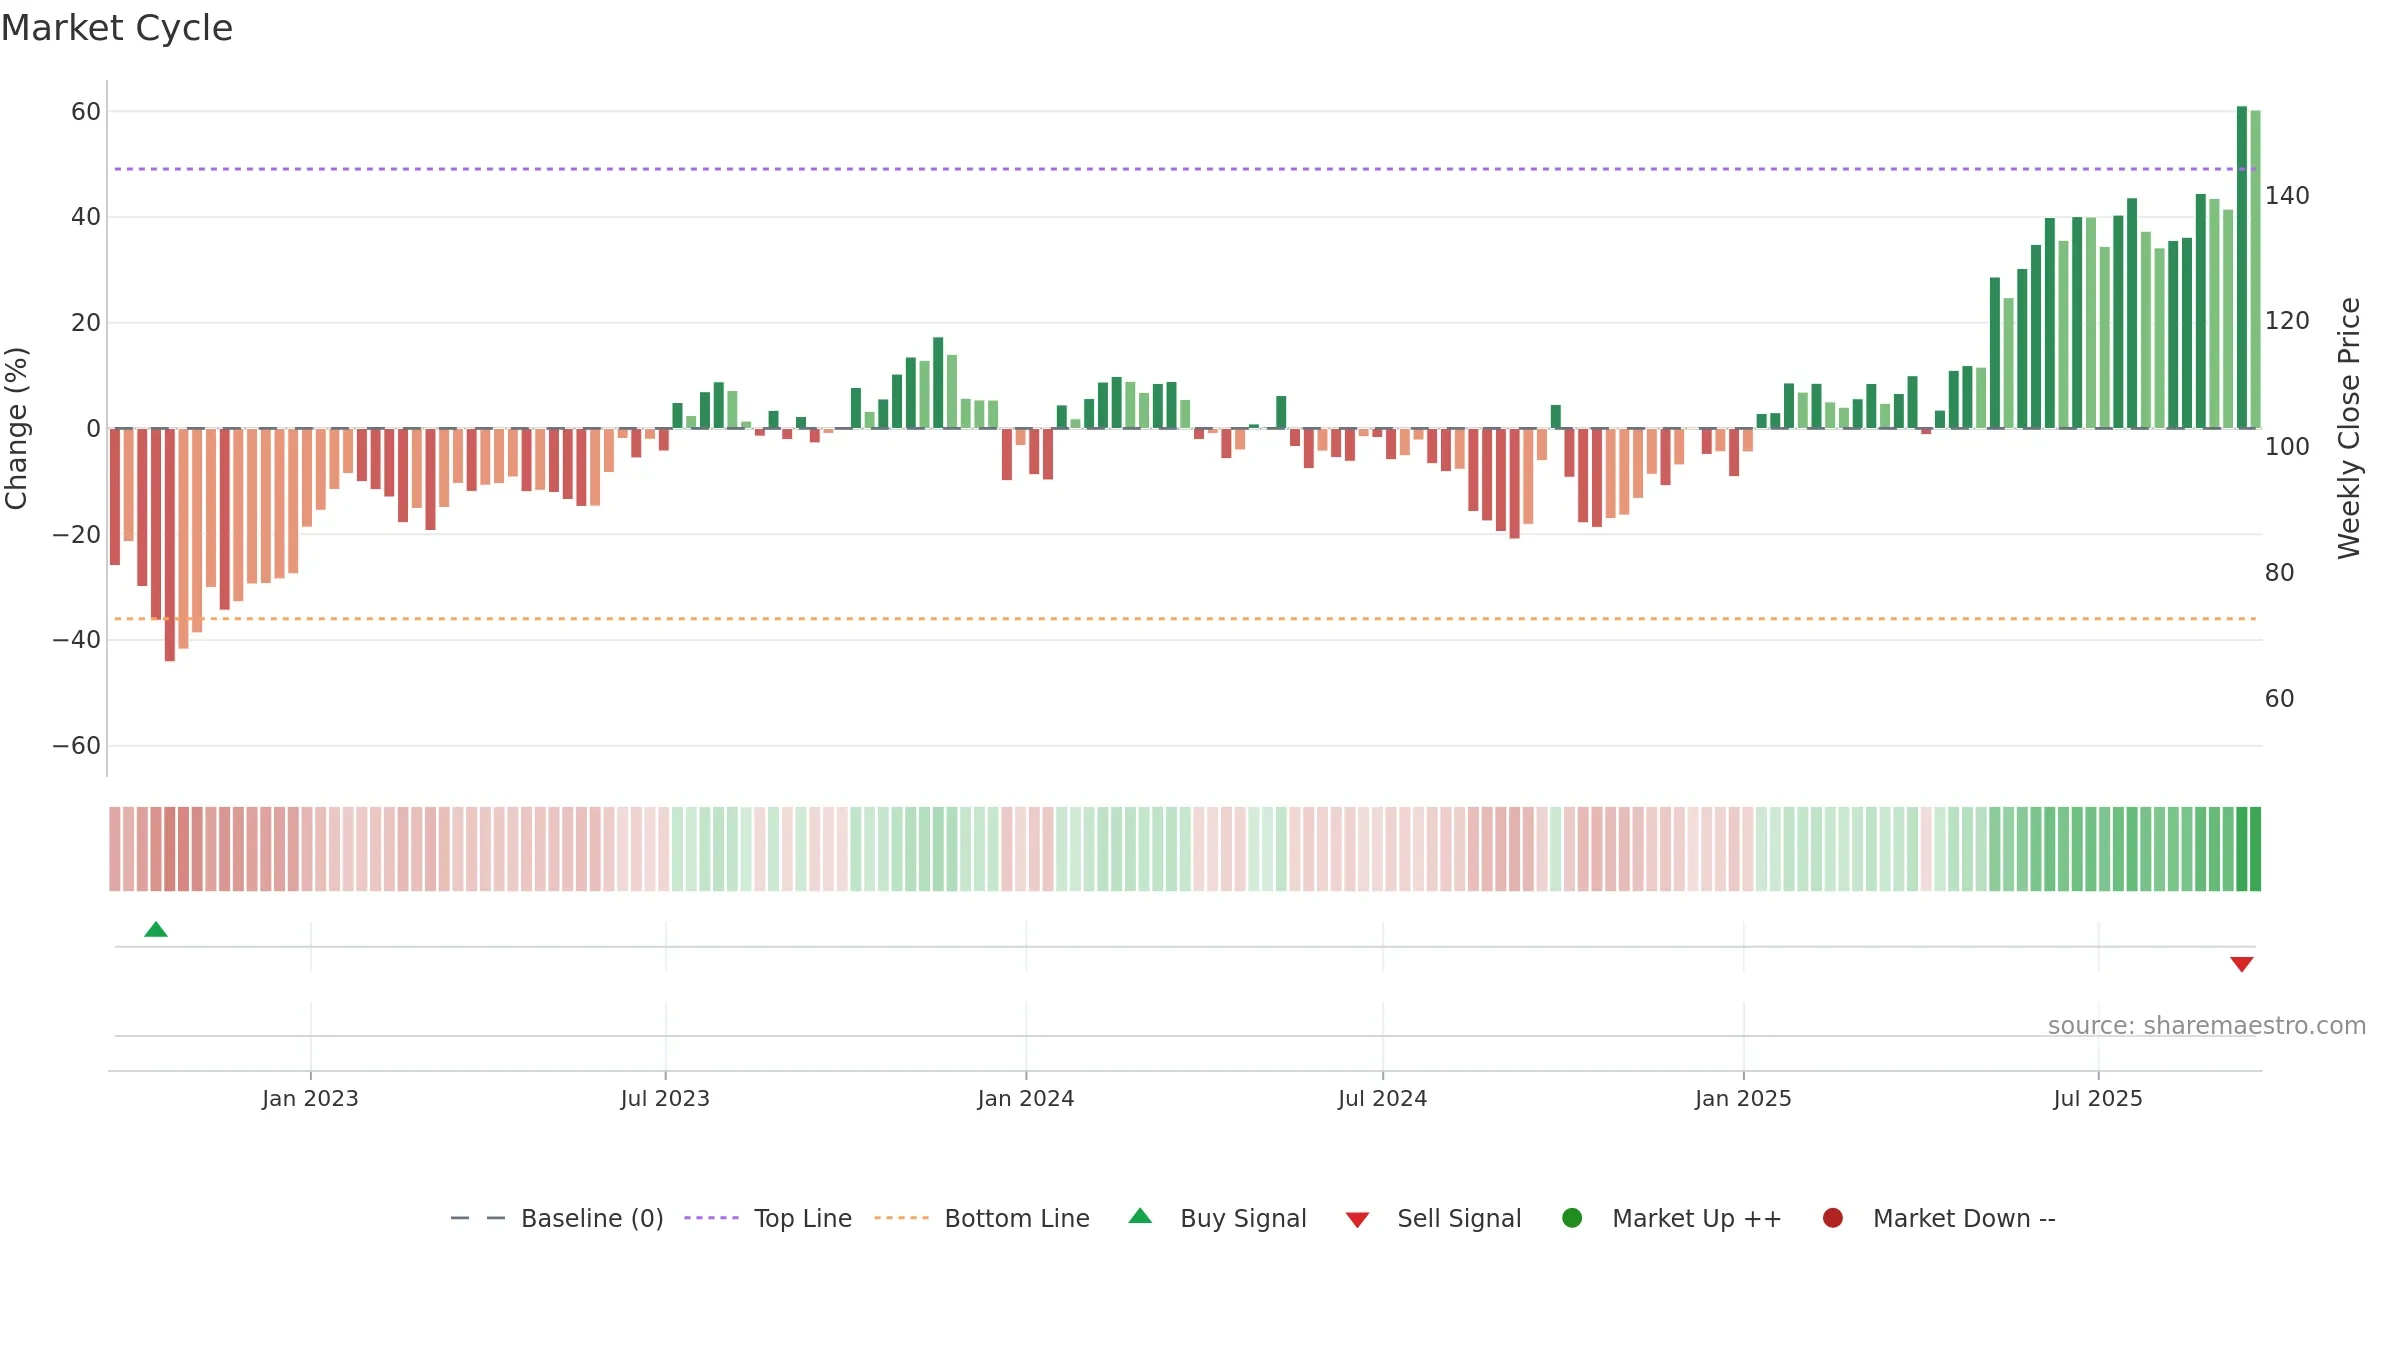Viewport: 2400px width, 1350px height.
Task: Click the tallest dark green bar above 60
Action: 2242,267
